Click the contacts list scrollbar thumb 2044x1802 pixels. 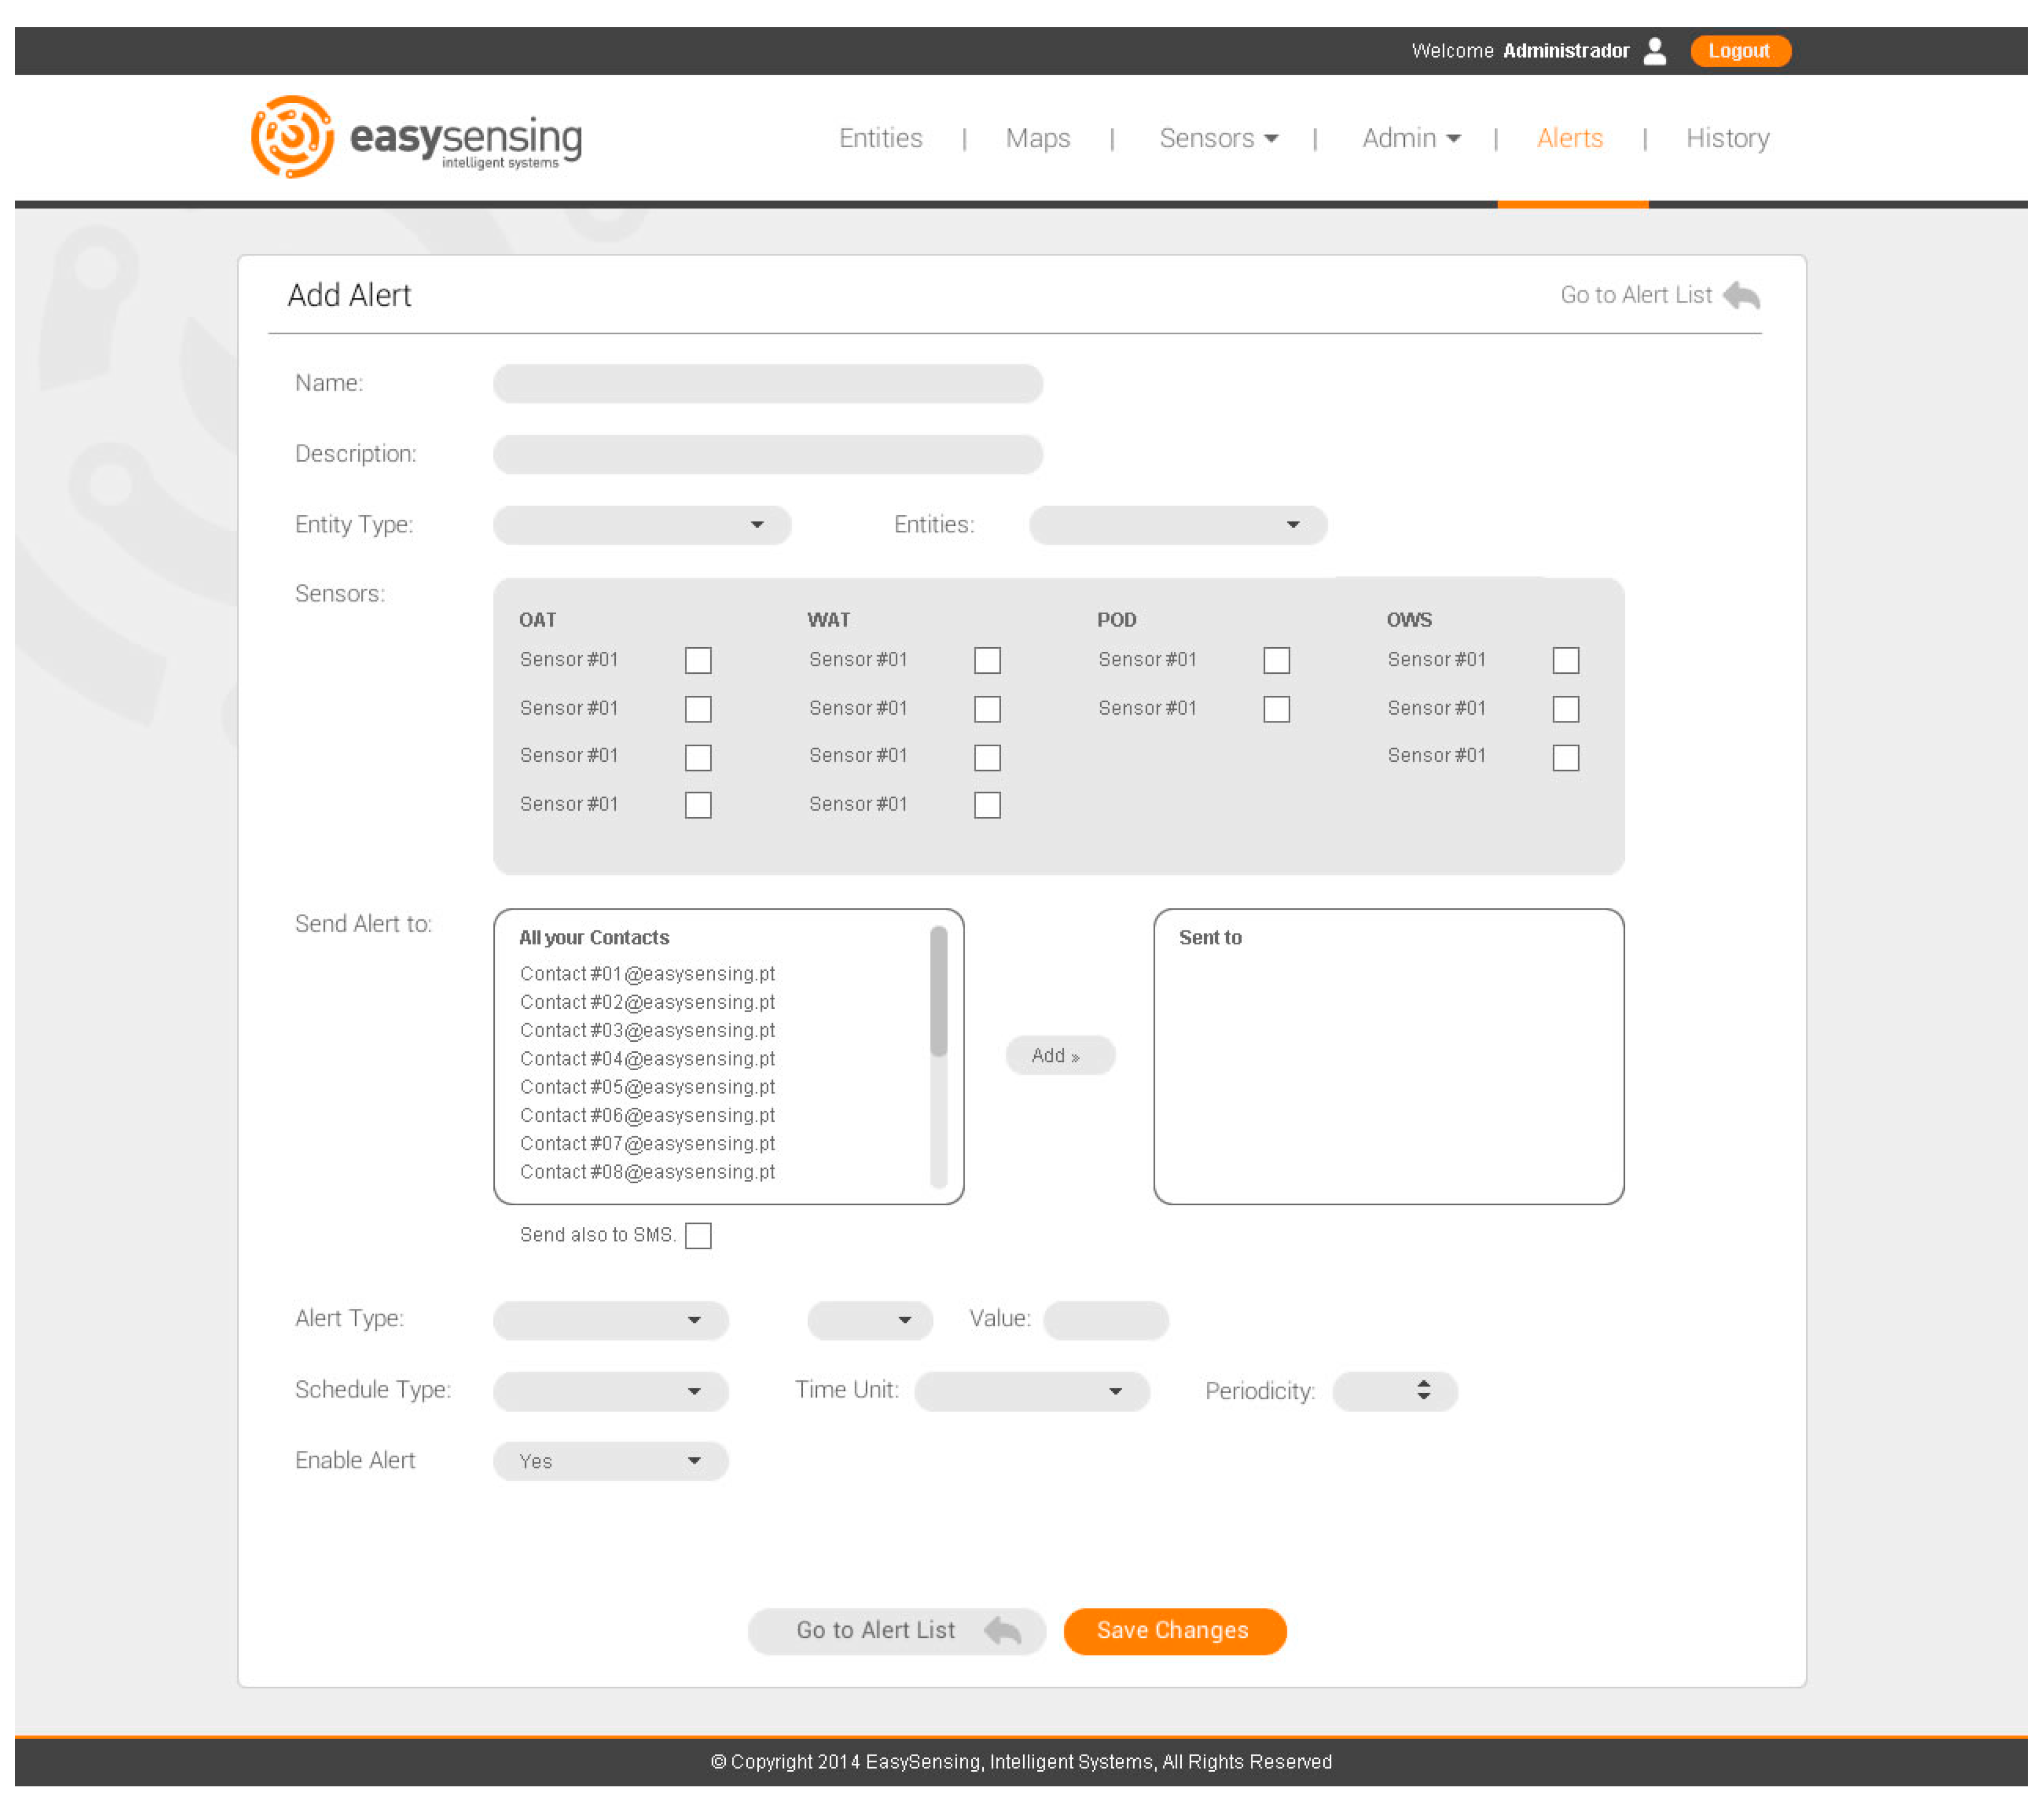938,991
